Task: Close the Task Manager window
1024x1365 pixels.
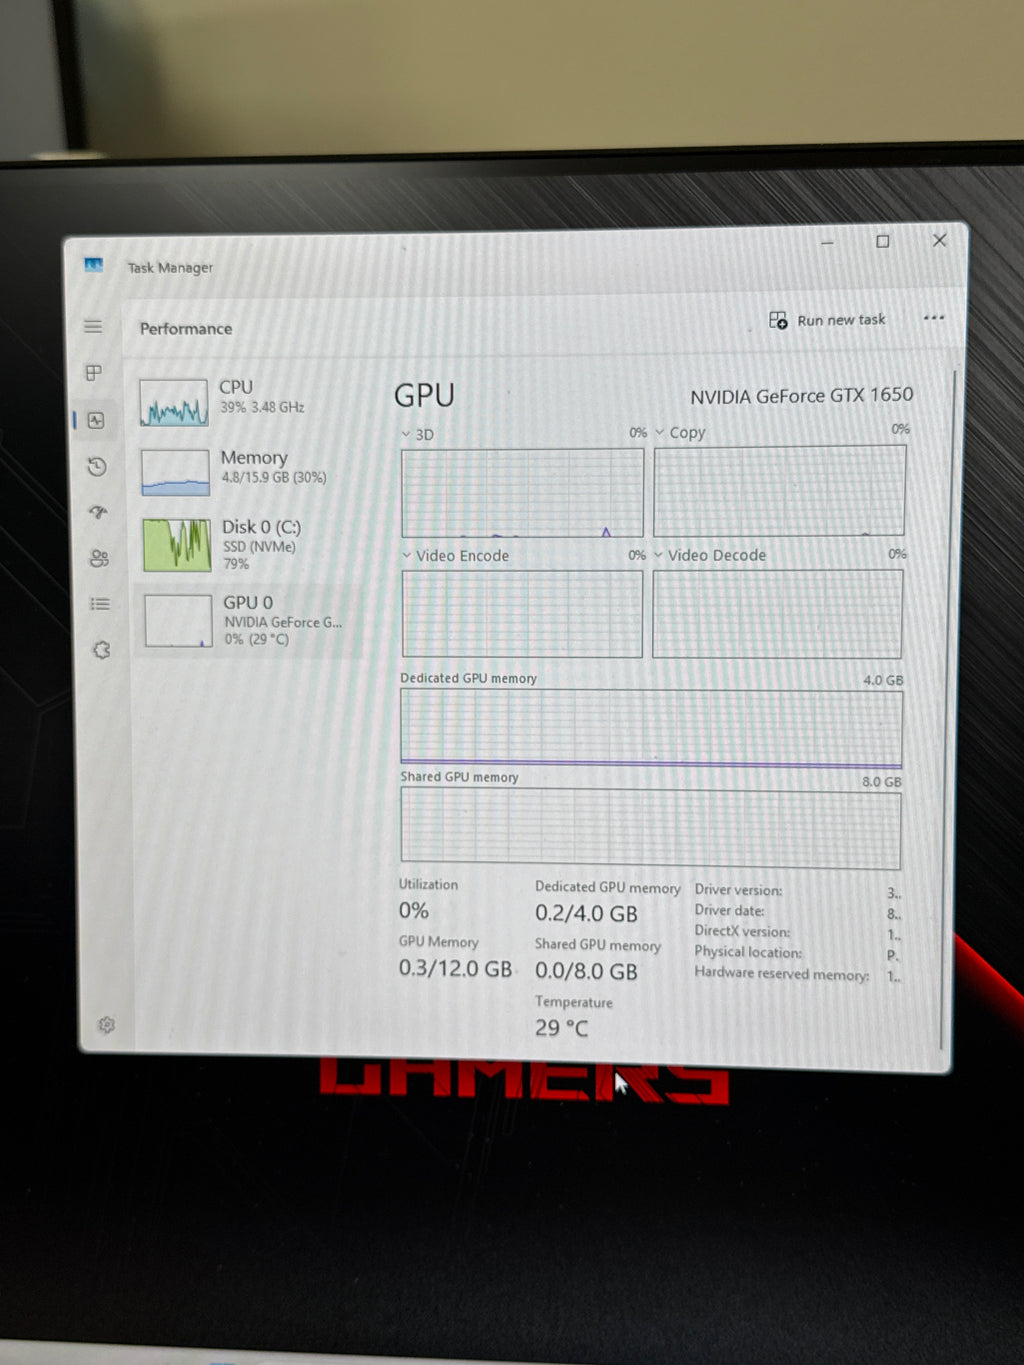Action: [x=940, y=240]
